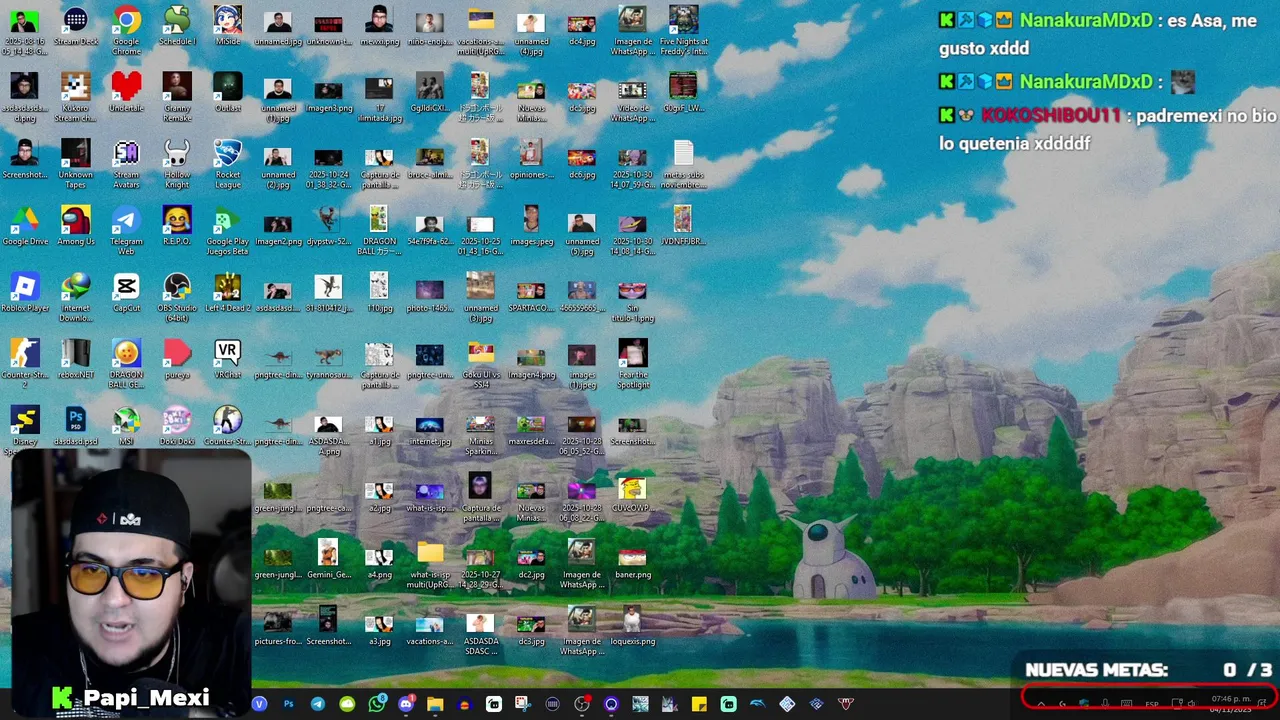Select the Rocket League icon

[228, 164]
